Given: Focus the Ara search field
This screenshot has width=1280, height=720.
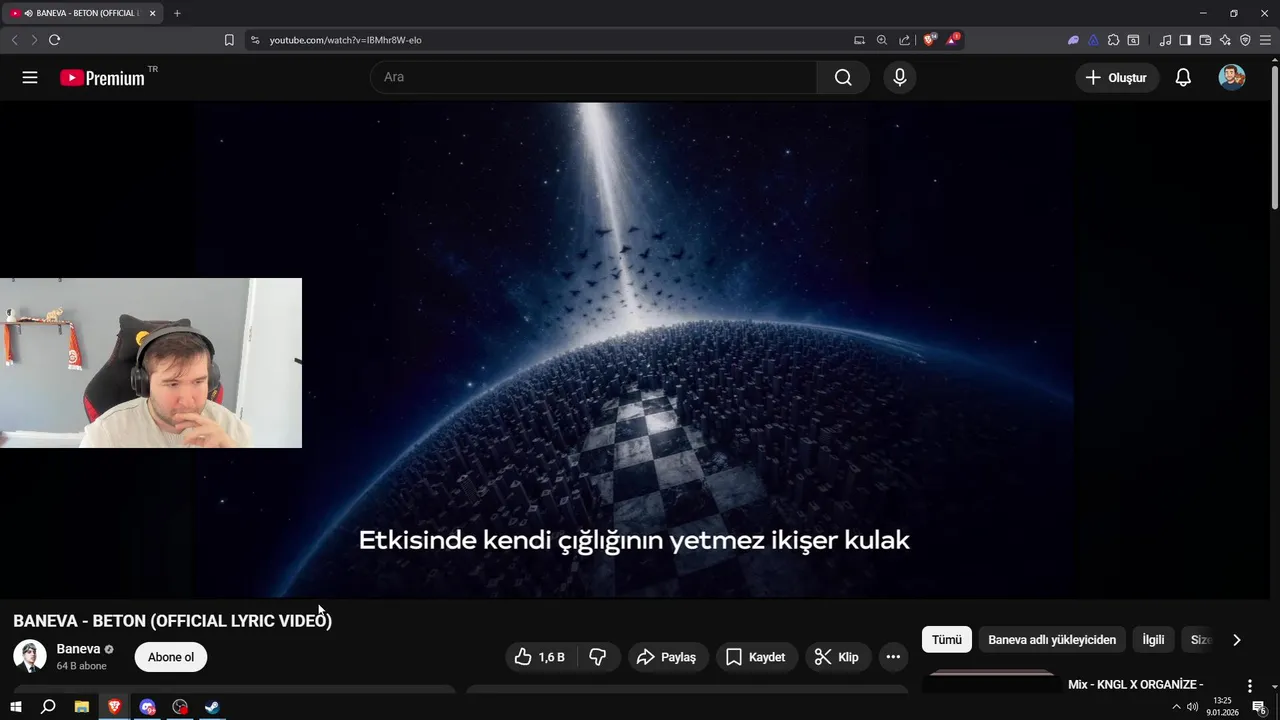Looking at the screenshot, I should click(x=594, y=77).
